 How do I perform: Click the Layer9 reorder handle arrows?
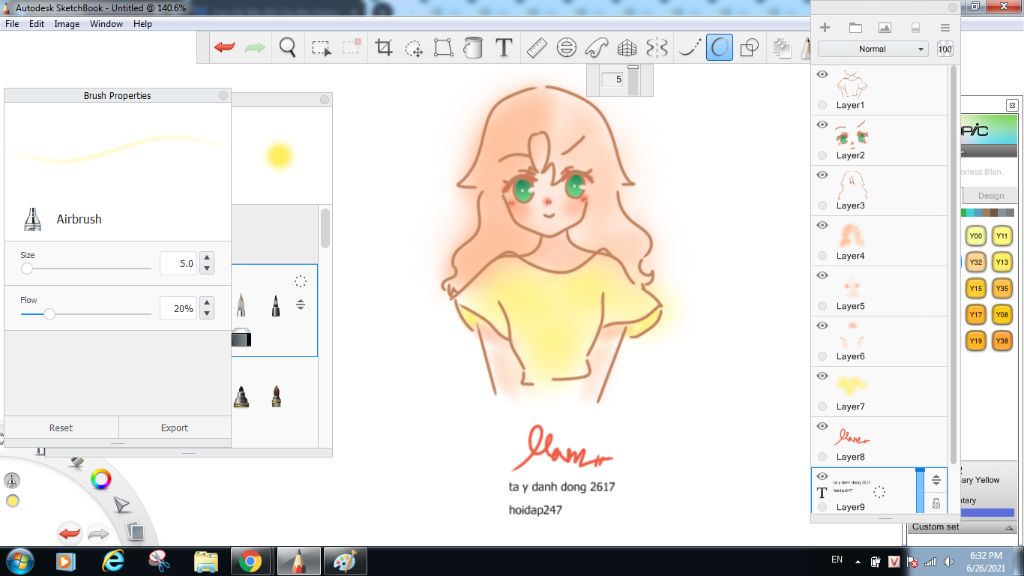[936, 480]
